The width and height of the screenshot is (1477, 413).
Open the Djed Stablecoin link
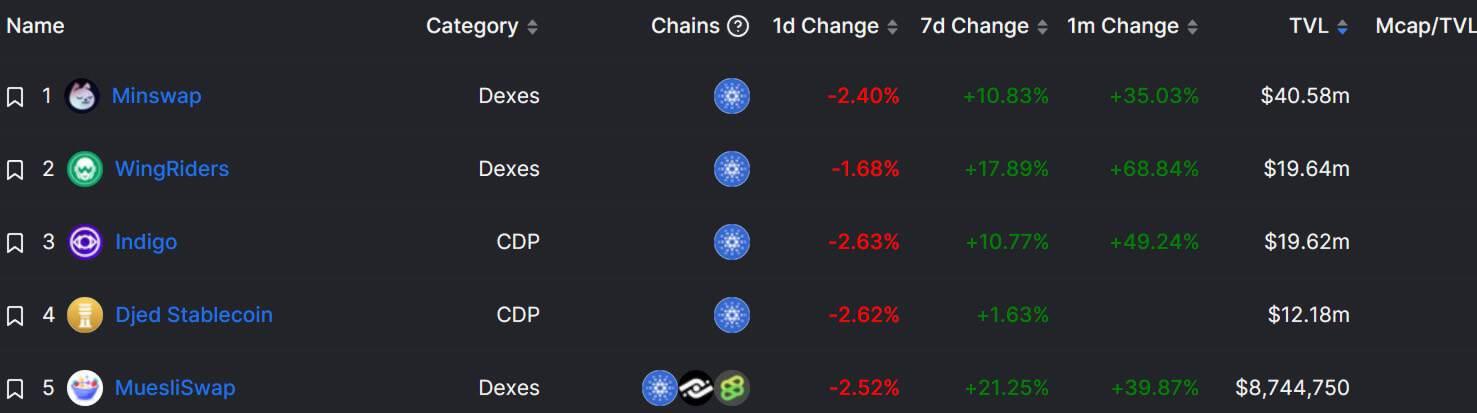point(194,315)
